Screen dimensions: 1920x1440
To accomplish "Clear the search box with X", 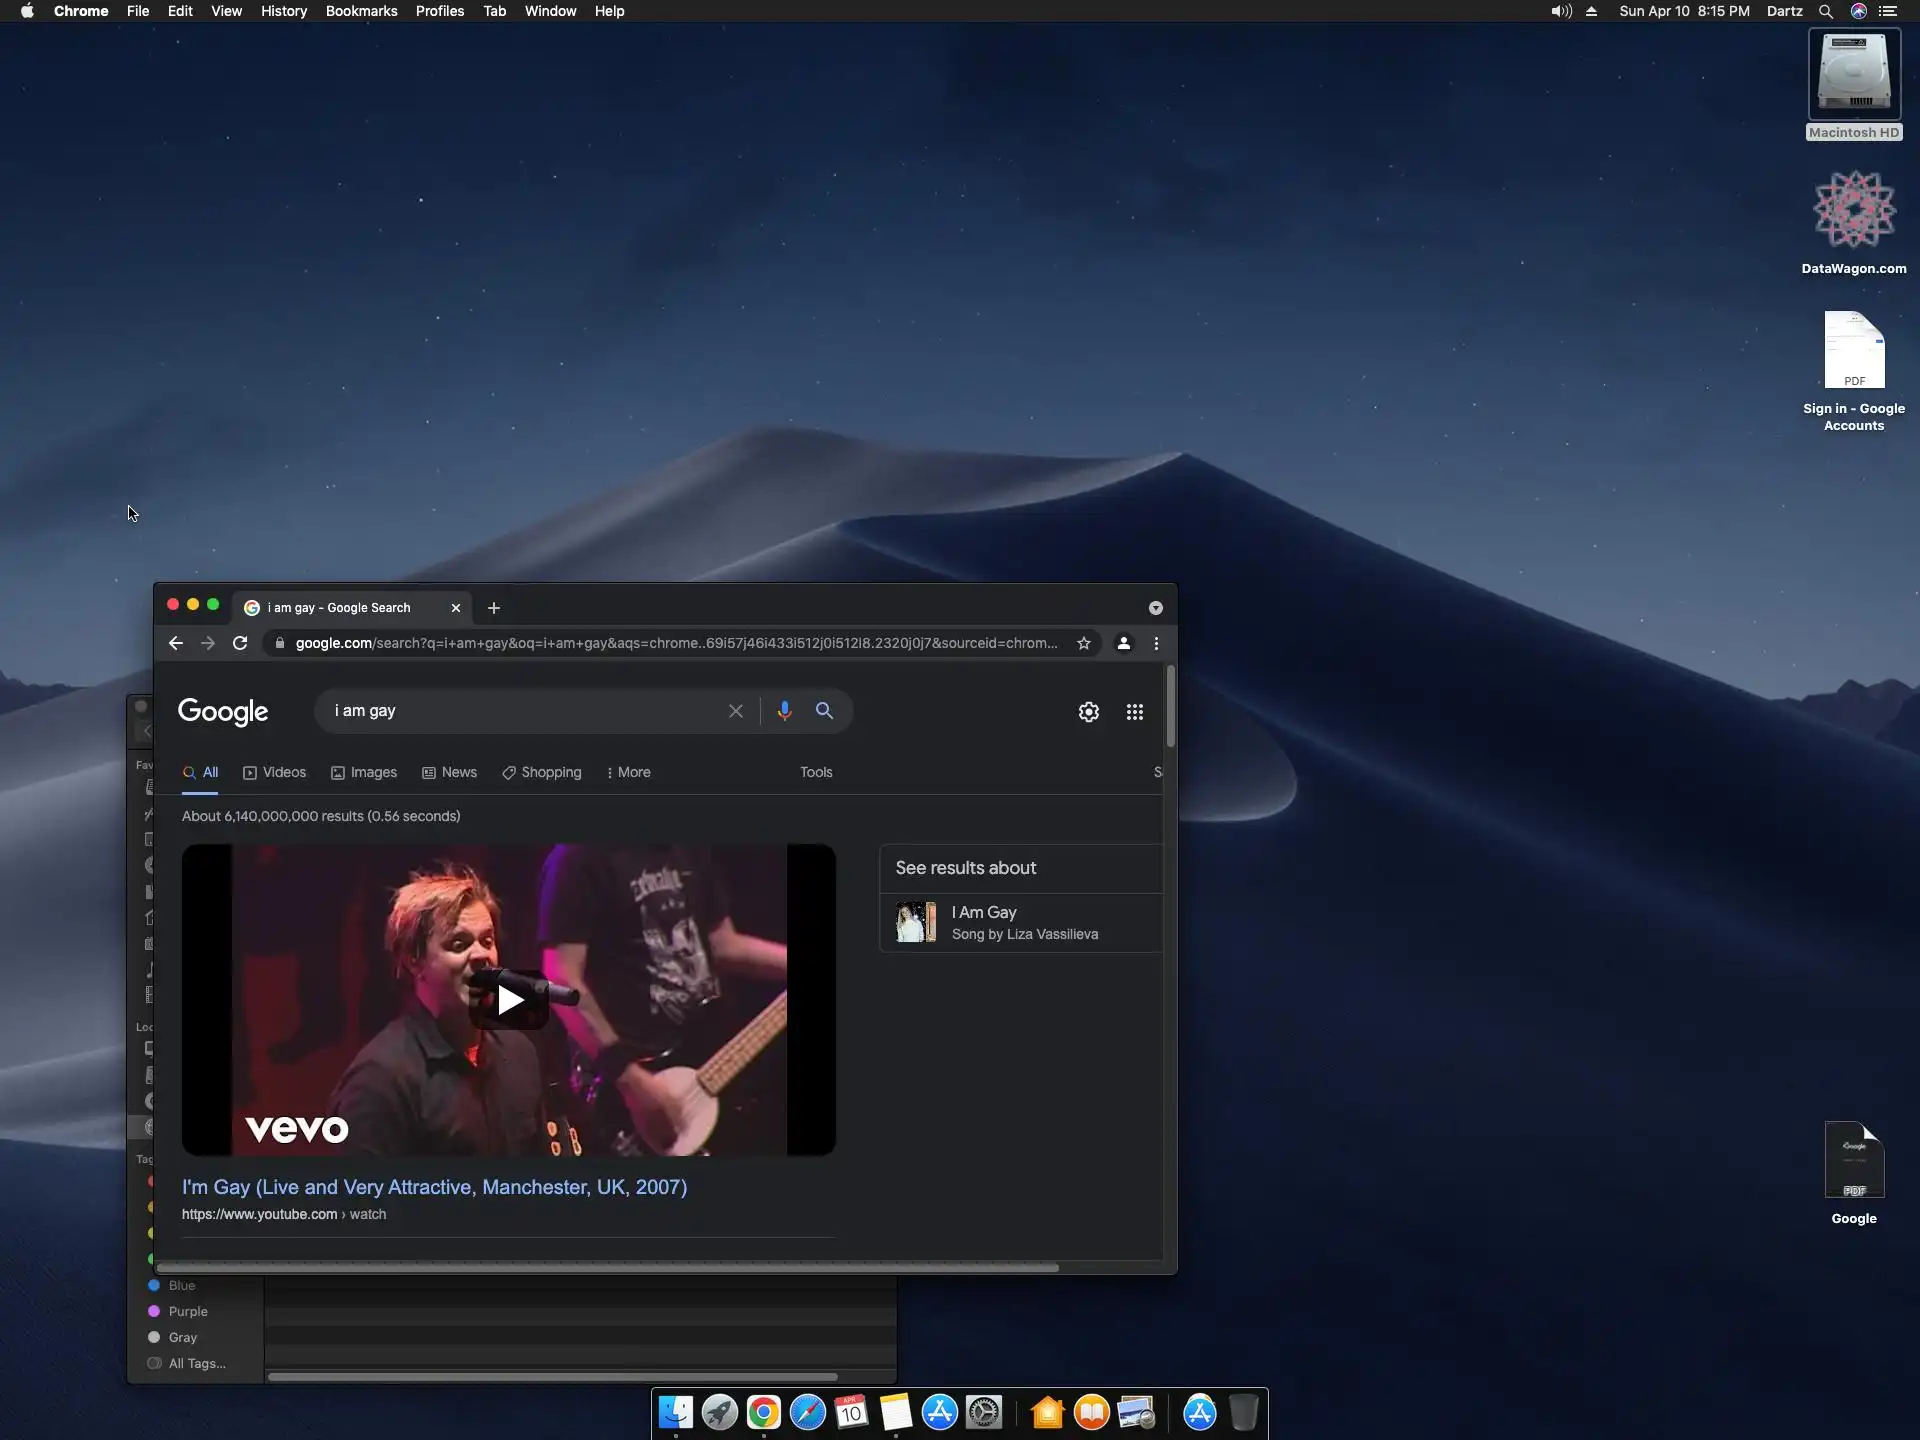I will 736,711.
